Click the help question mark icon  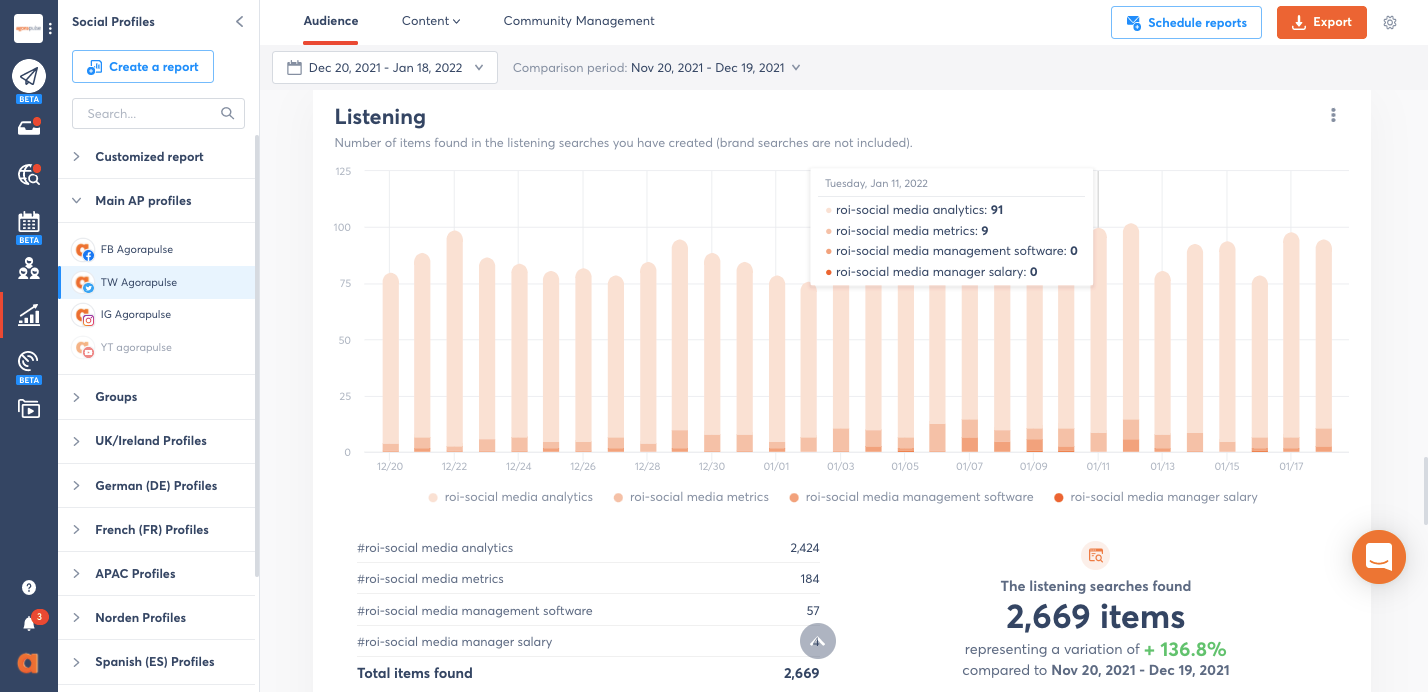coord(29,588)
